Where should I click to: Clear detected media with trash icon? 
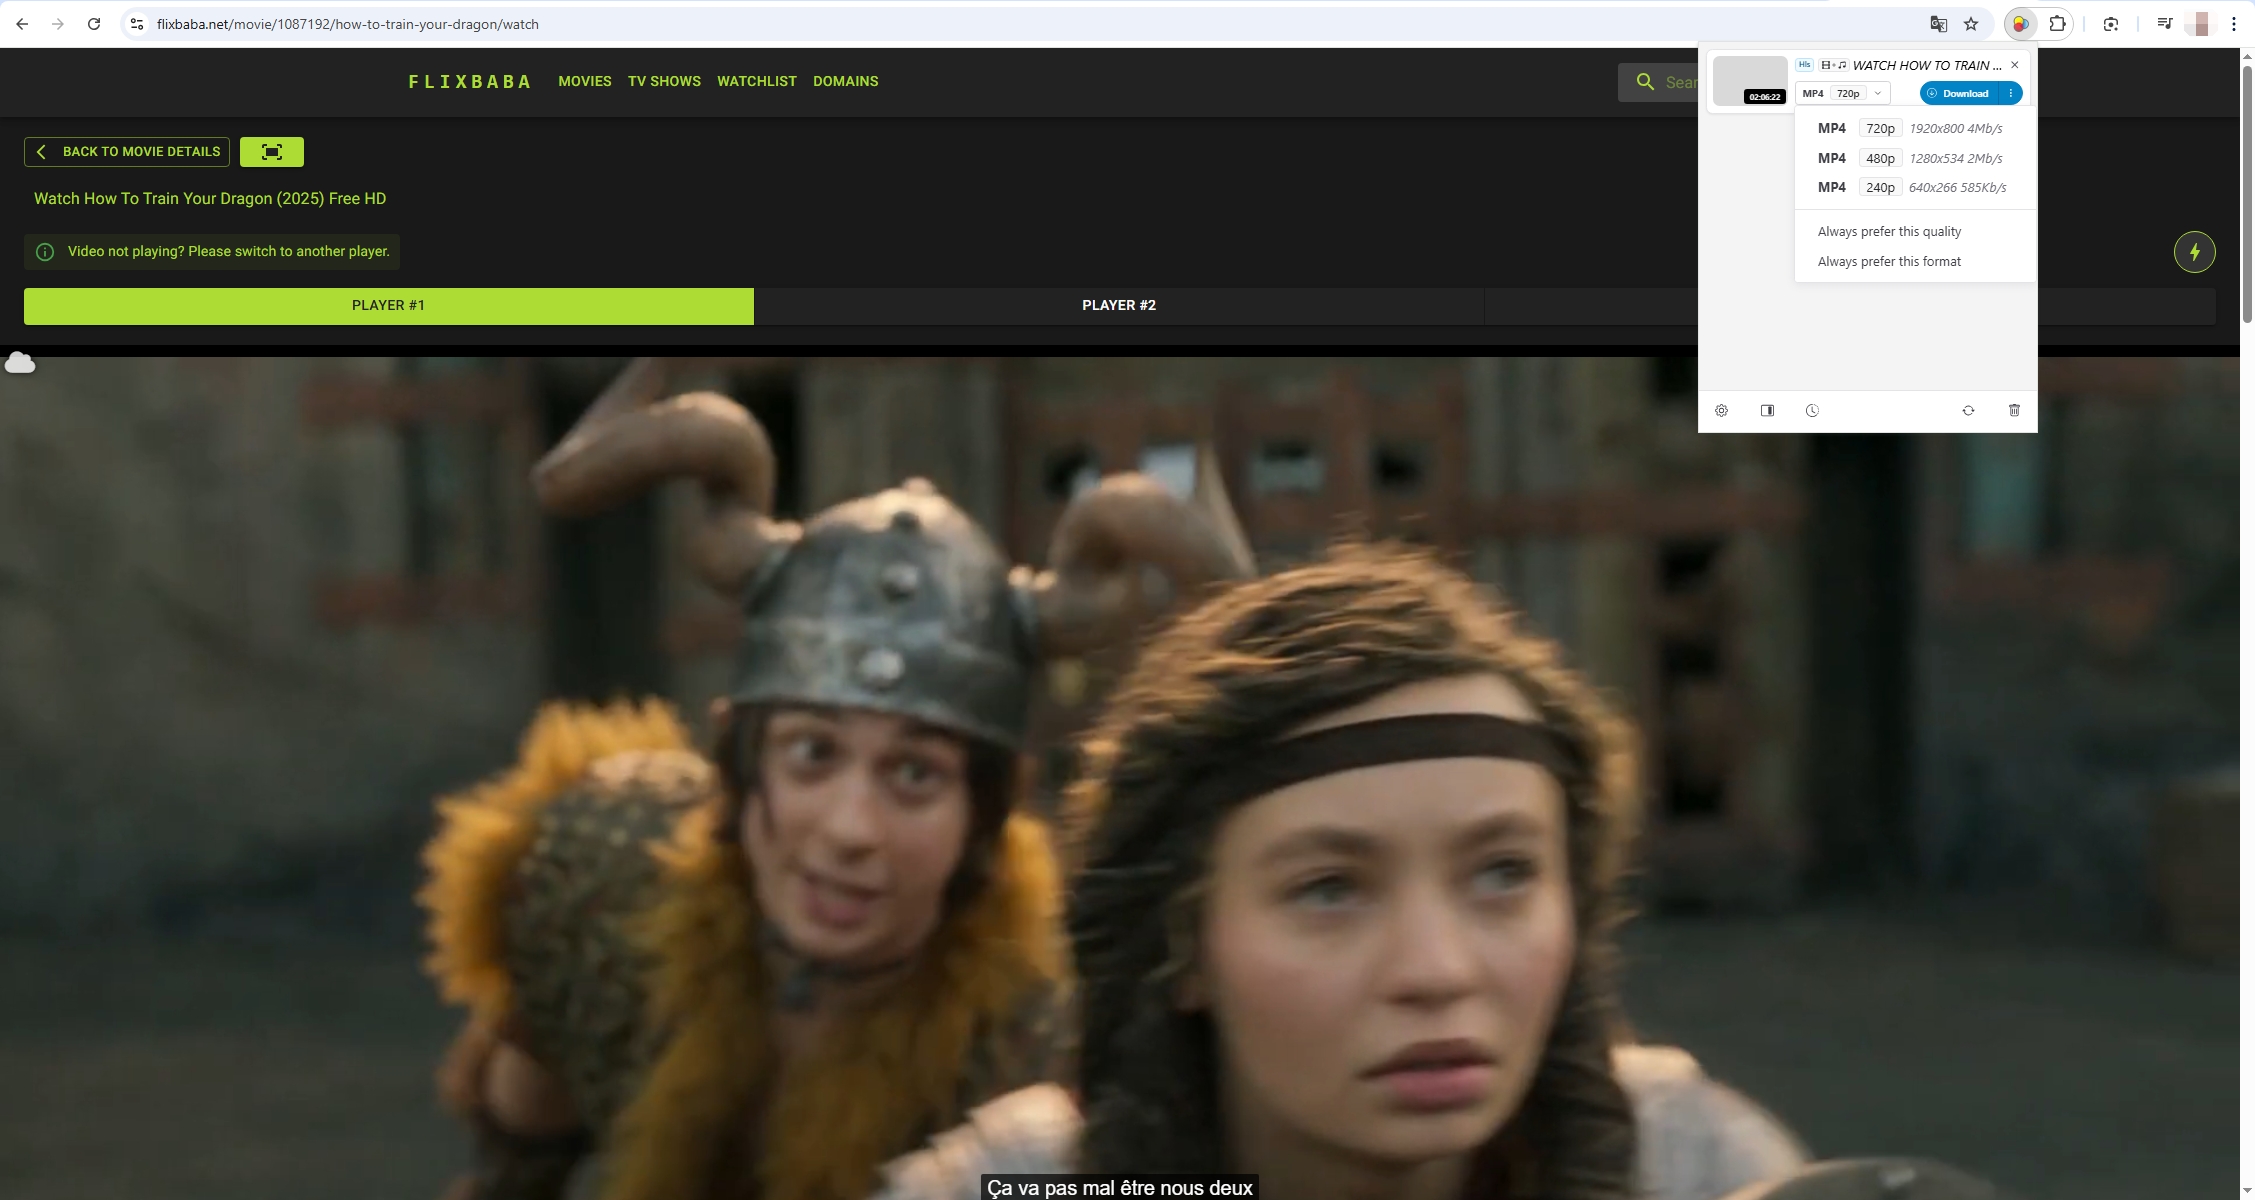coord(2014,410)
